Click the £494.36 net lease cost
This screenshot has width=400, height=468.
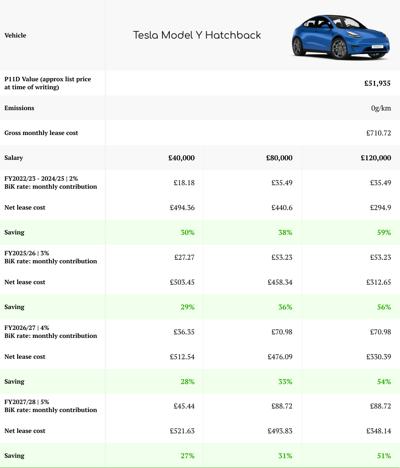click(182, 207)
